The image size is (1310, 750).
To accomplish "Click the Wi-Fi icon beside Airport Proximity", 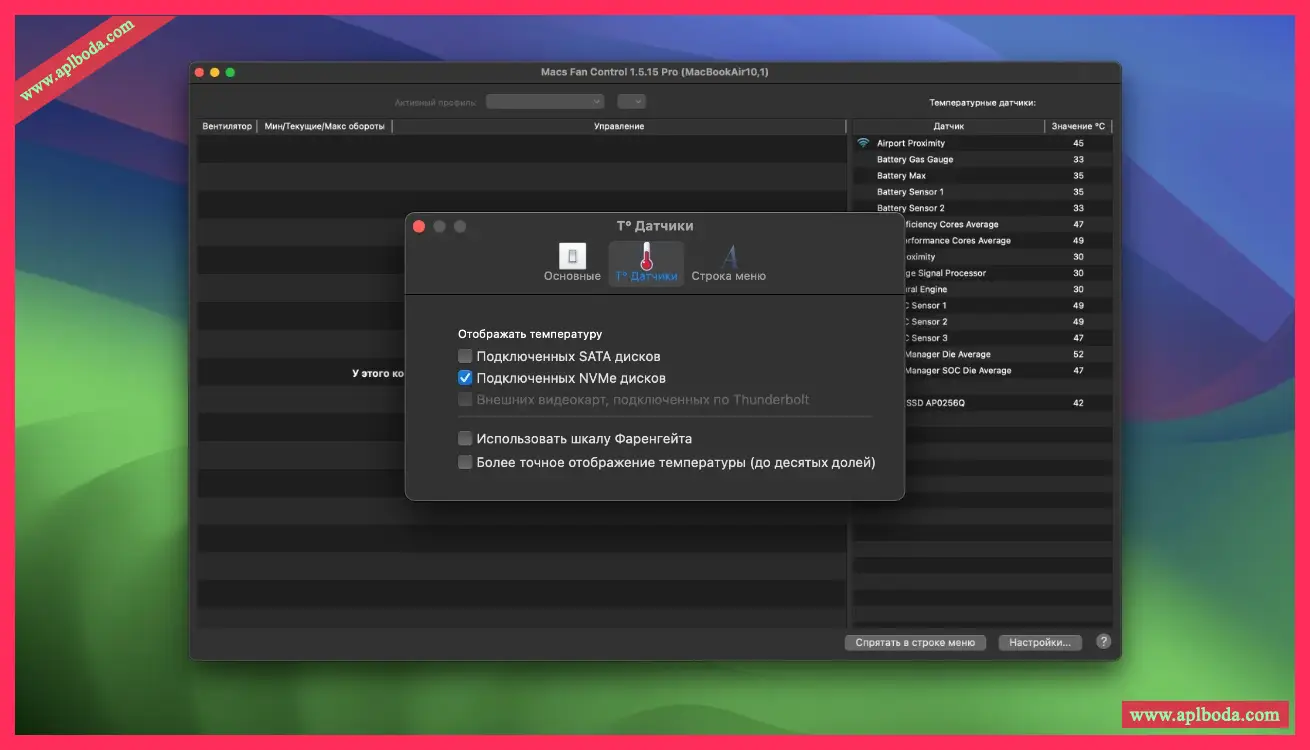I will pyautogui.click(x=864, y=143).
